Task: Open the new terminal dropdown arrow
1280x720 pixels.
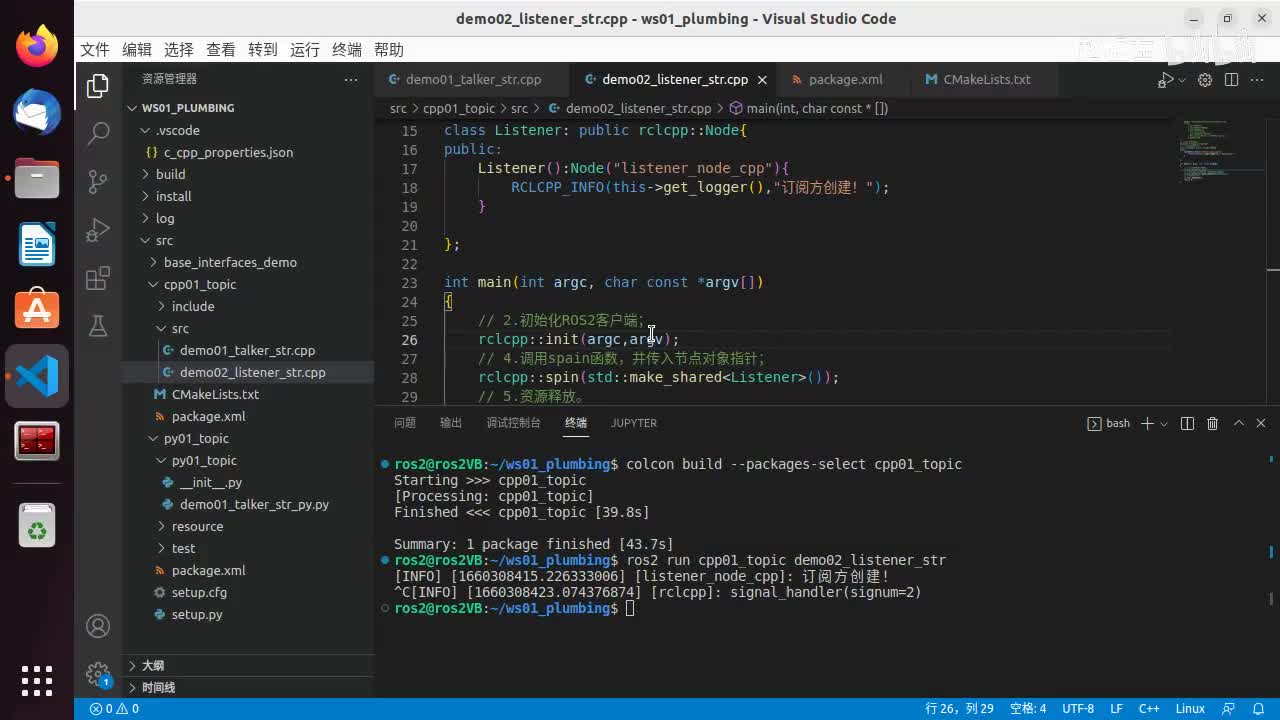Action: (1164, 424)
